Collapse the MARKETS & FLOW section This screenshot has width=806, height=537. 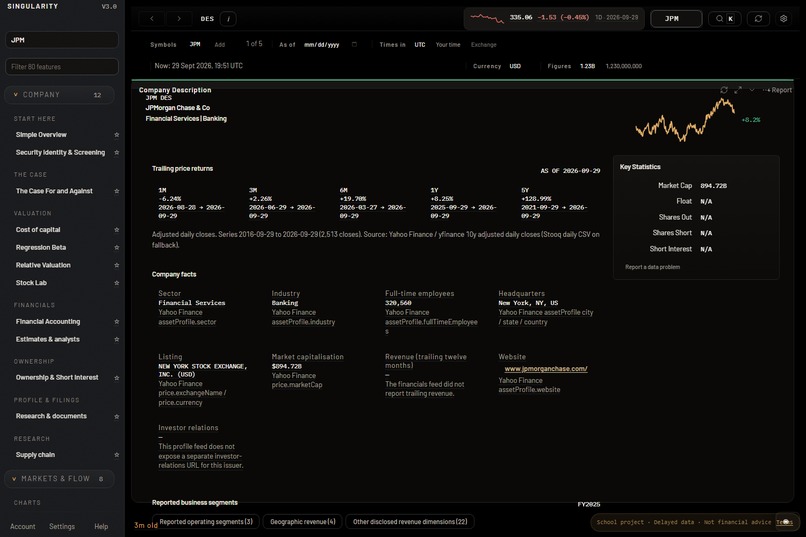pos(59,478)
